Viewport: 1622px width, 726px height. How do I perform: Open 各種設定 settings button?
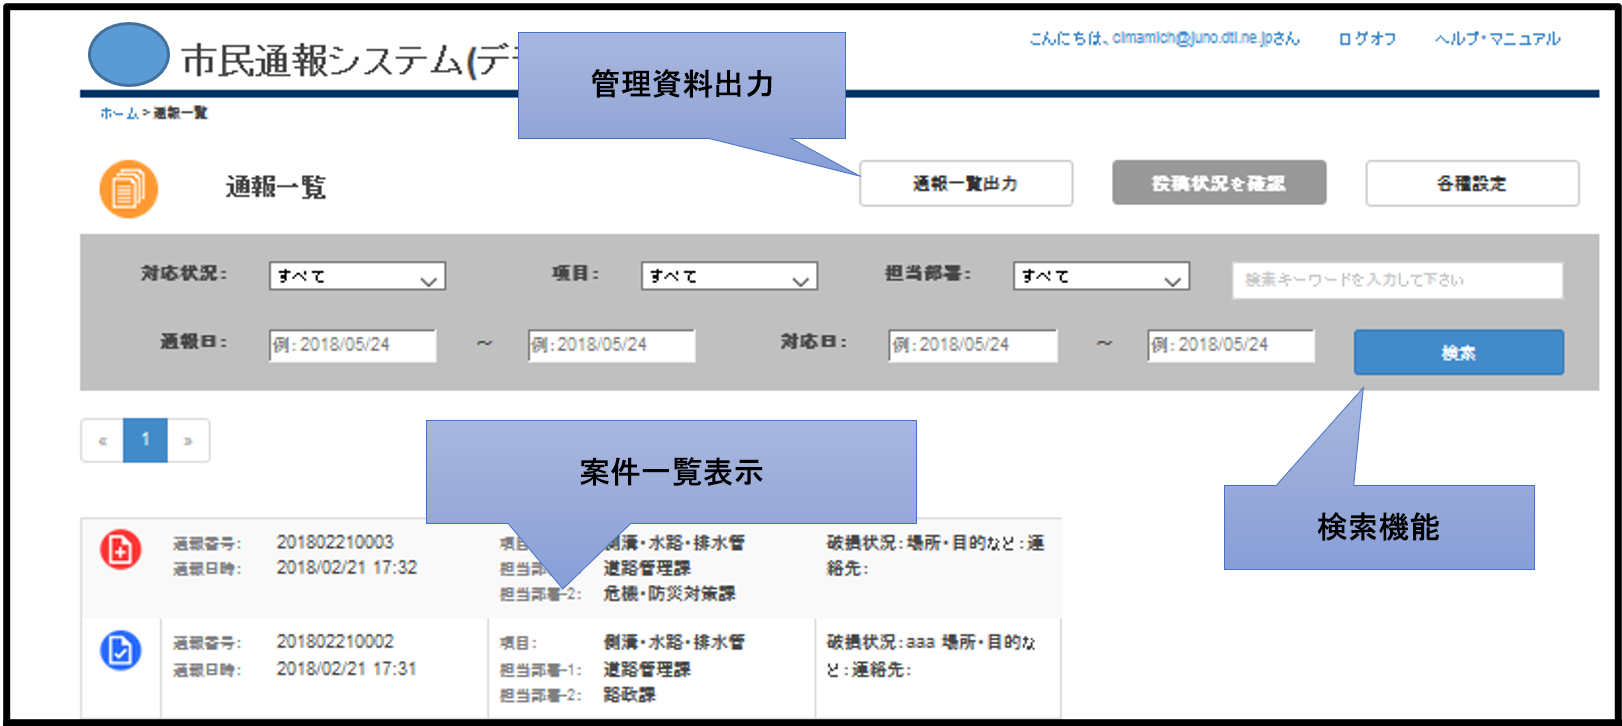click(1472, 184)
